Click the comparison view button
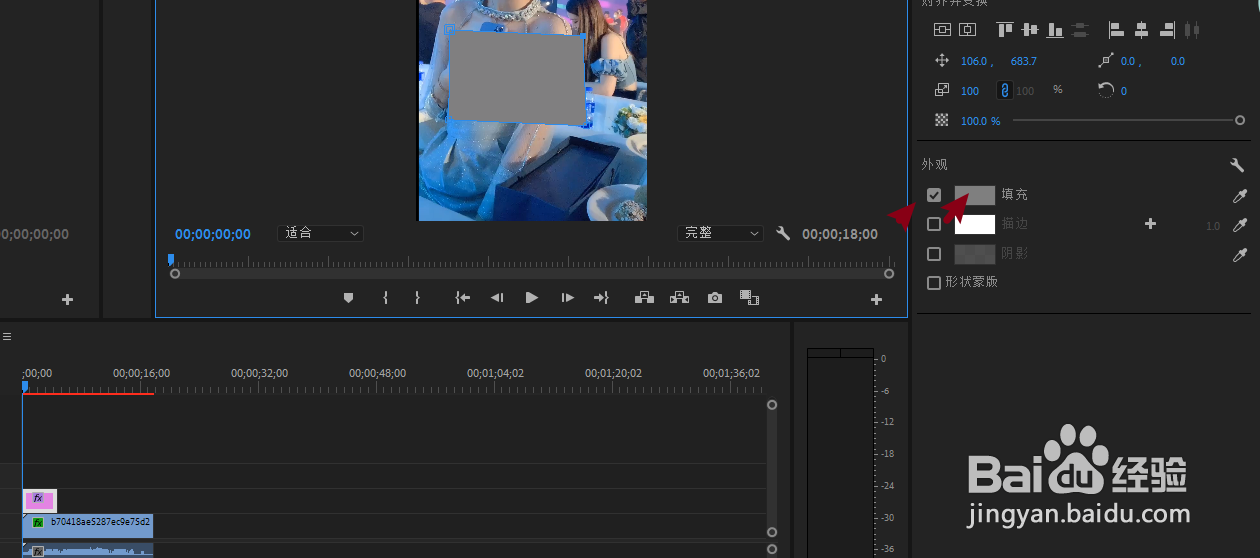 coord(748,297)
